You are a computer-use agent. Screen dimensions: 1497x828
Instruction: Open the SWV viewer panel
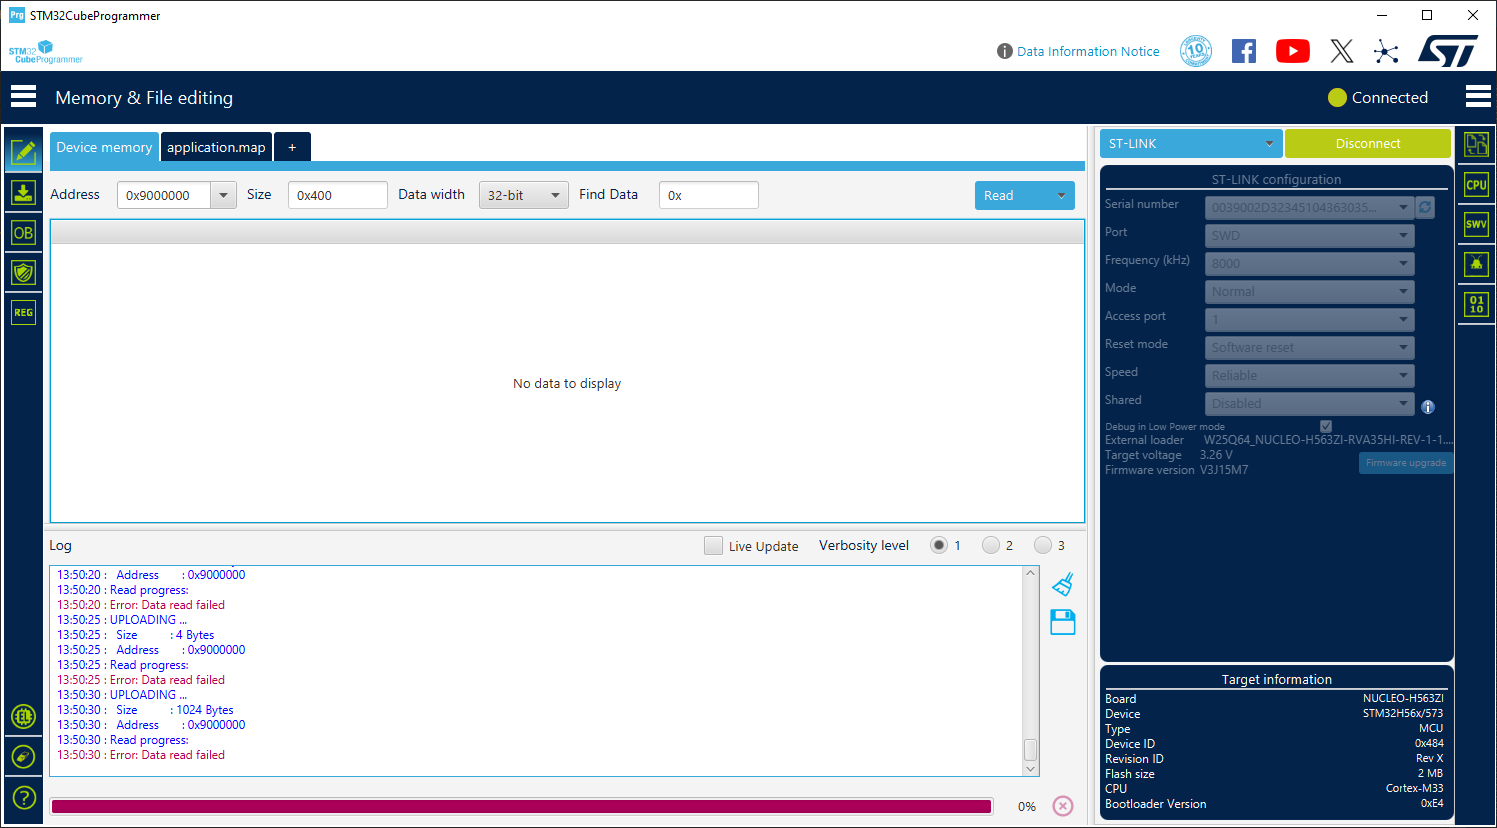(1476, 224)
